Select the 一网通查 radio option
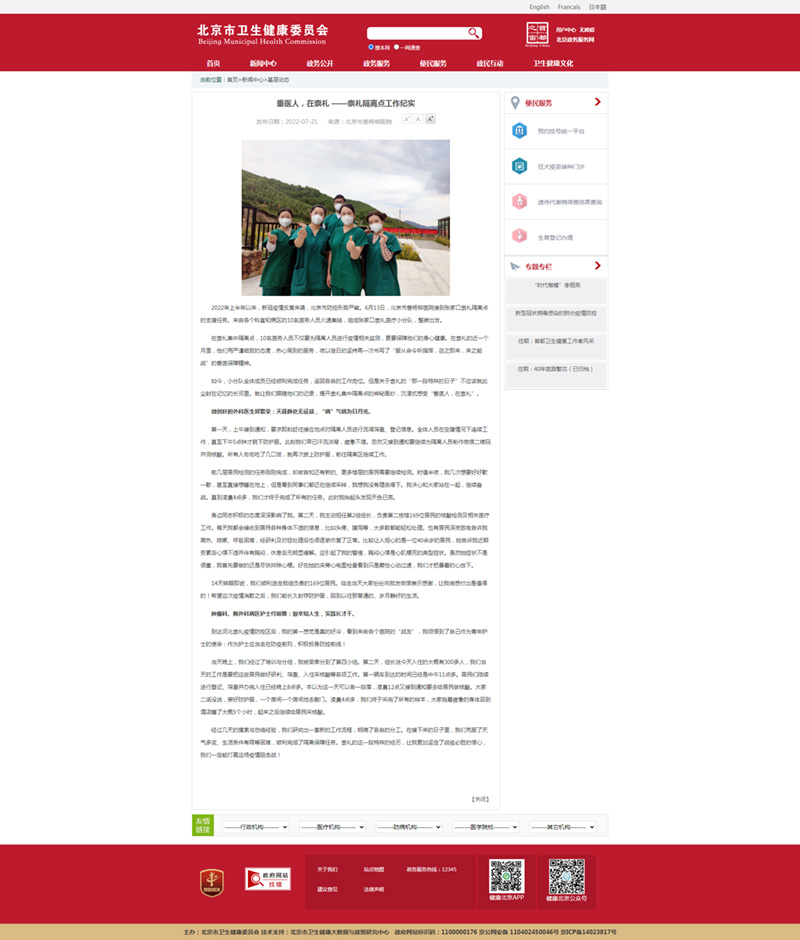Viewport: 800px width, 940px height. (396, 47)
